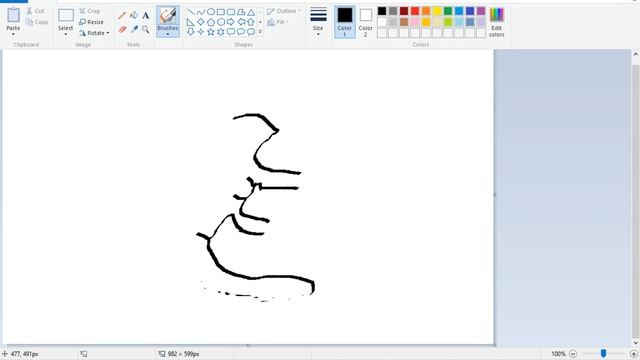The width and height of the screenshot is (640, 360).
Task: Choose the Hexagon shape
Action: (221, 22)
